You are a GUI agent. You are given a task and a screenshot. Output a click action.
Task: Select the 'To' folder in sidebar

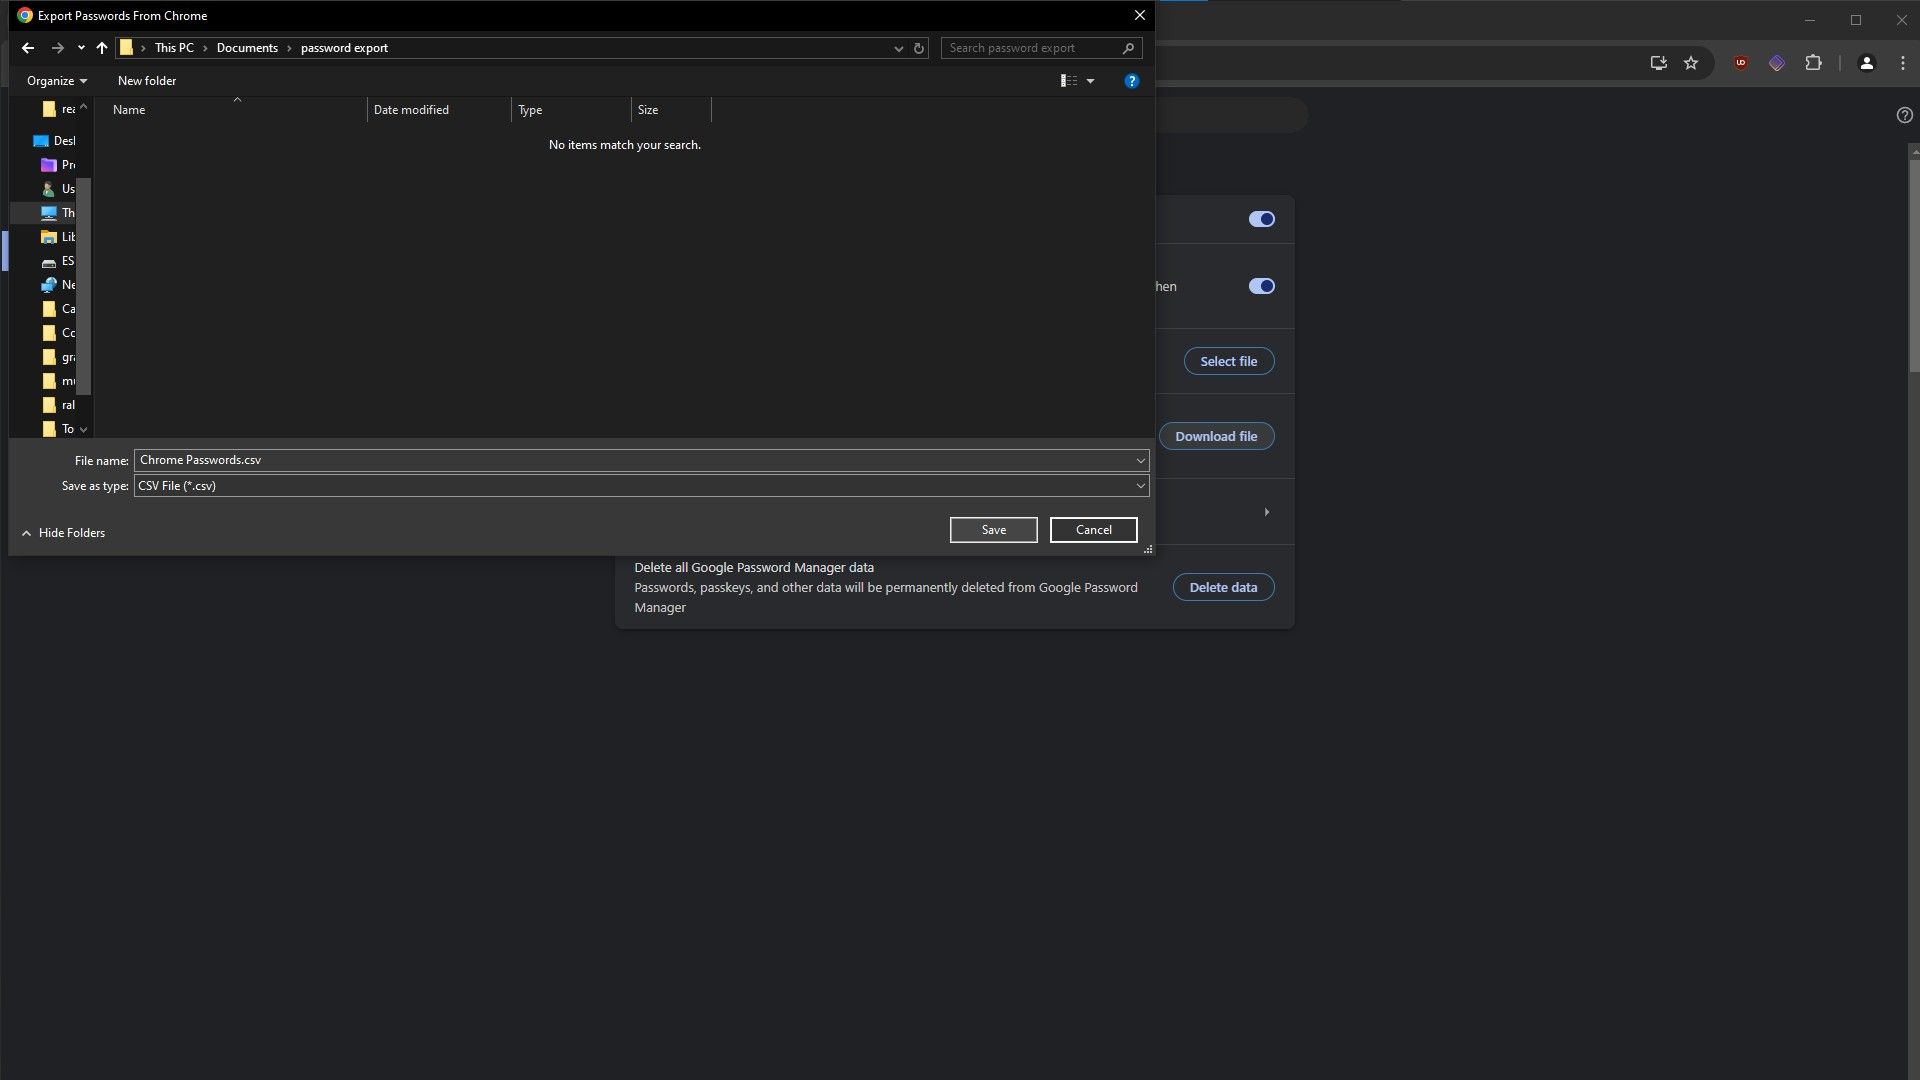[58, 429]
